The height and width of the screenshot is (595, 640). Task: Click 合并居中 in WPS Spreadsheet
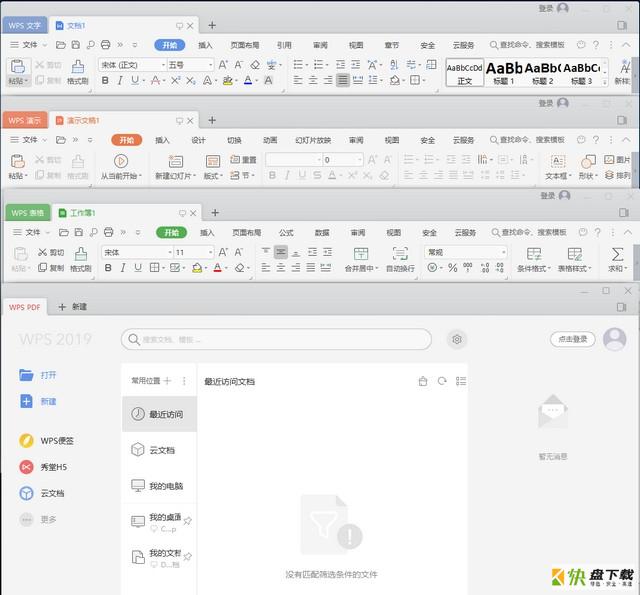[362, 260]
